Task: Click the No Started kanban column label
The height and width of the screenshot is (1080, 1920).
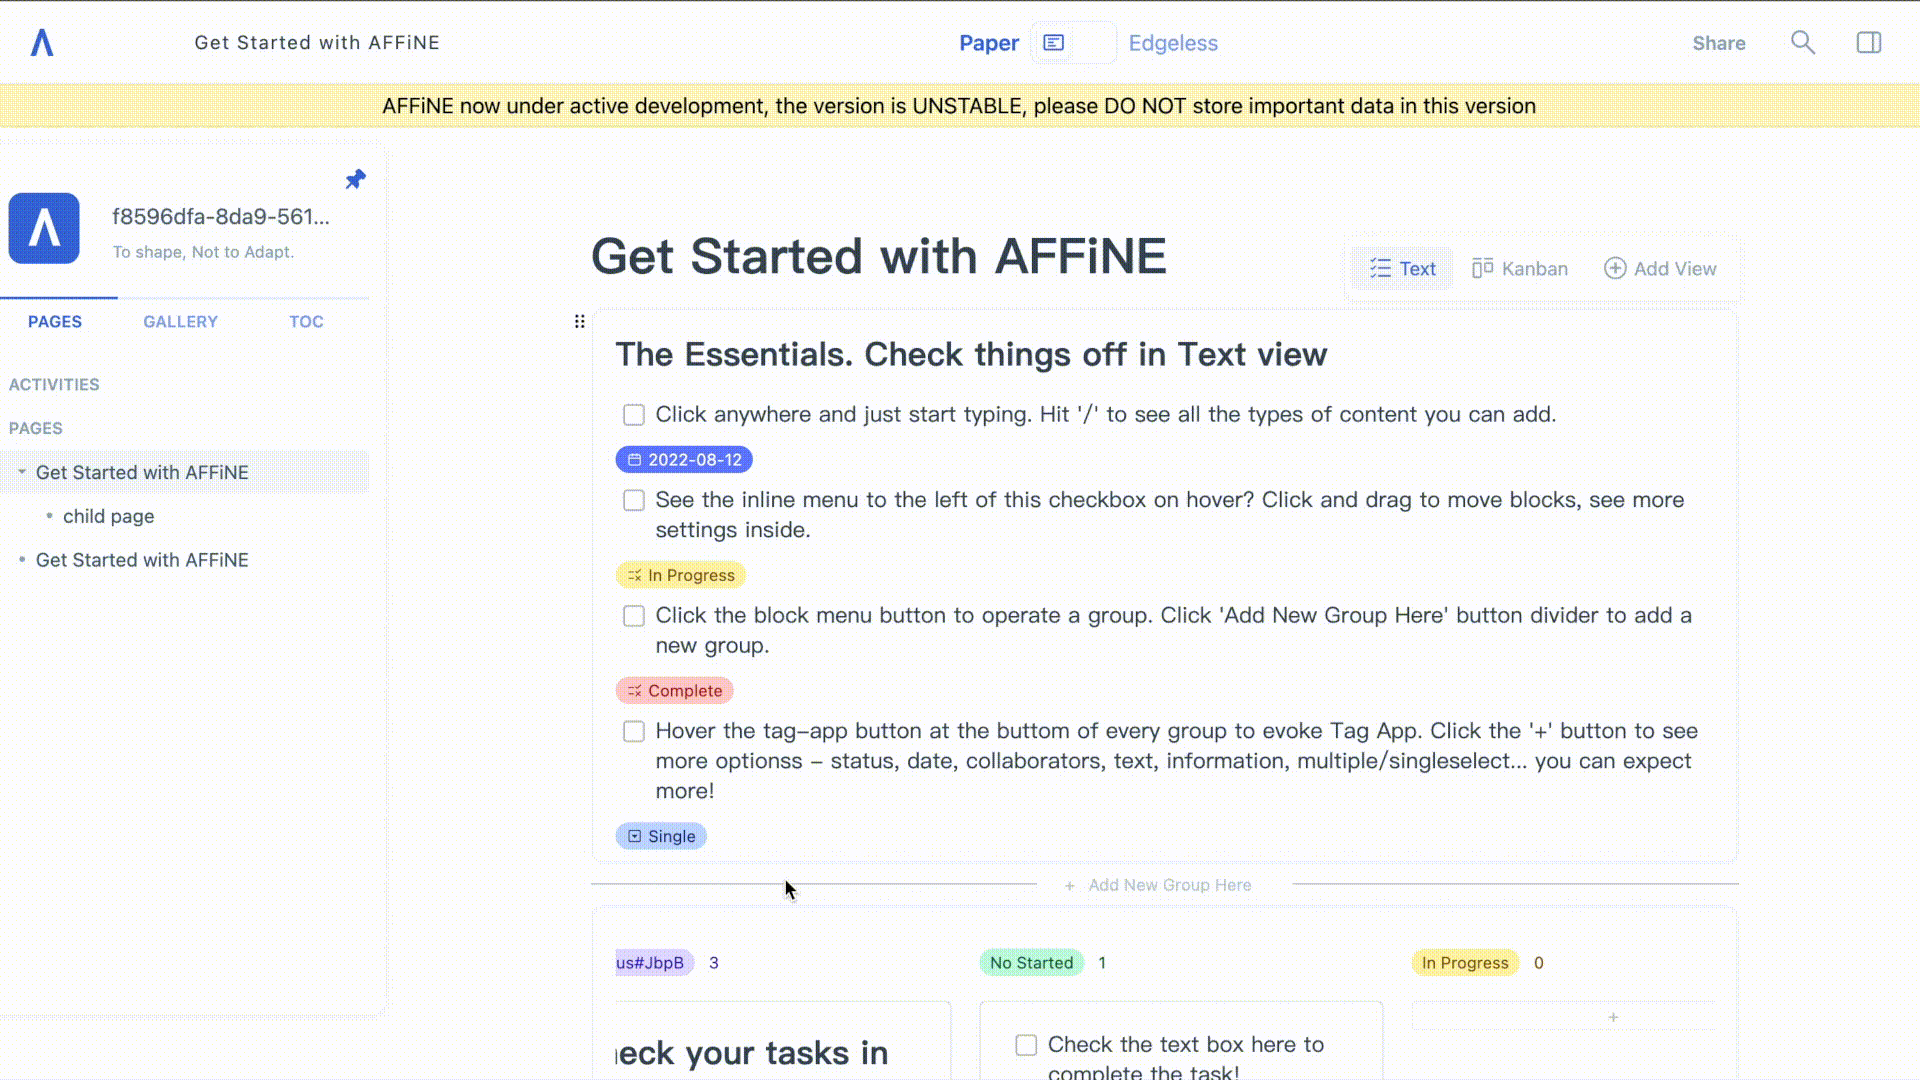Action: 1031,963
